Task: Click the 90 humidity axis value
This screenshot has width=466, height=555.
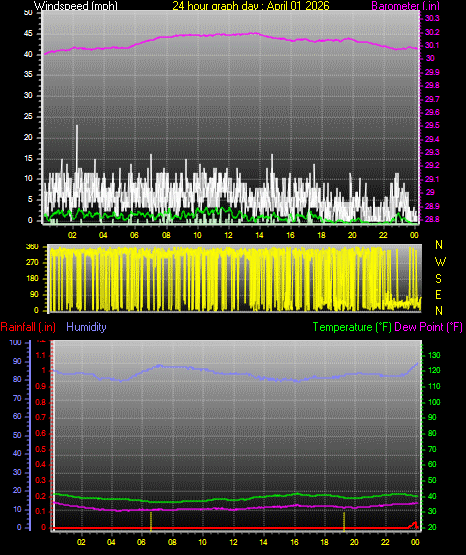Action: pos(17,361)
